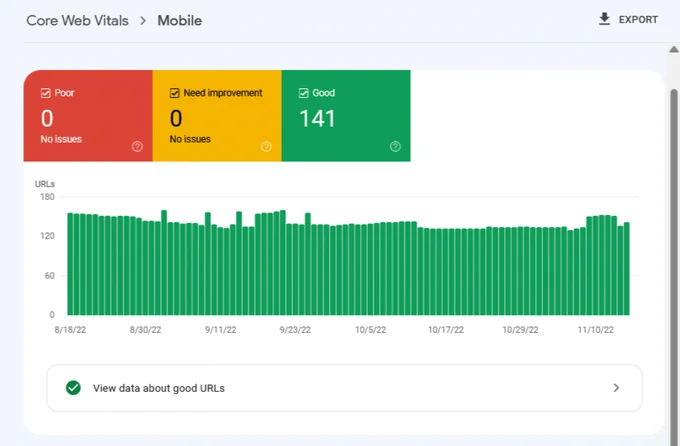Open help icon on Poor card
Viewport: 680px width, 446px height.
click(x=137, y=147)
